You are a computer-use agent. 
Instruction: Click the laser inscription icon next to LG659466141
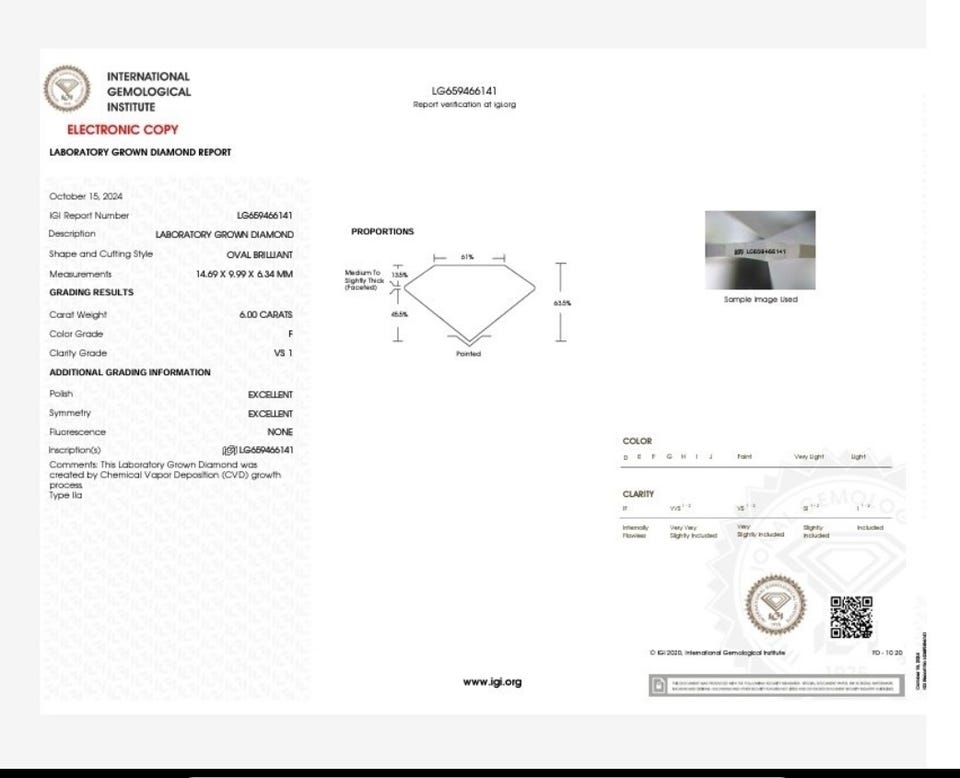pyautogui.click(x=230, y=451)
